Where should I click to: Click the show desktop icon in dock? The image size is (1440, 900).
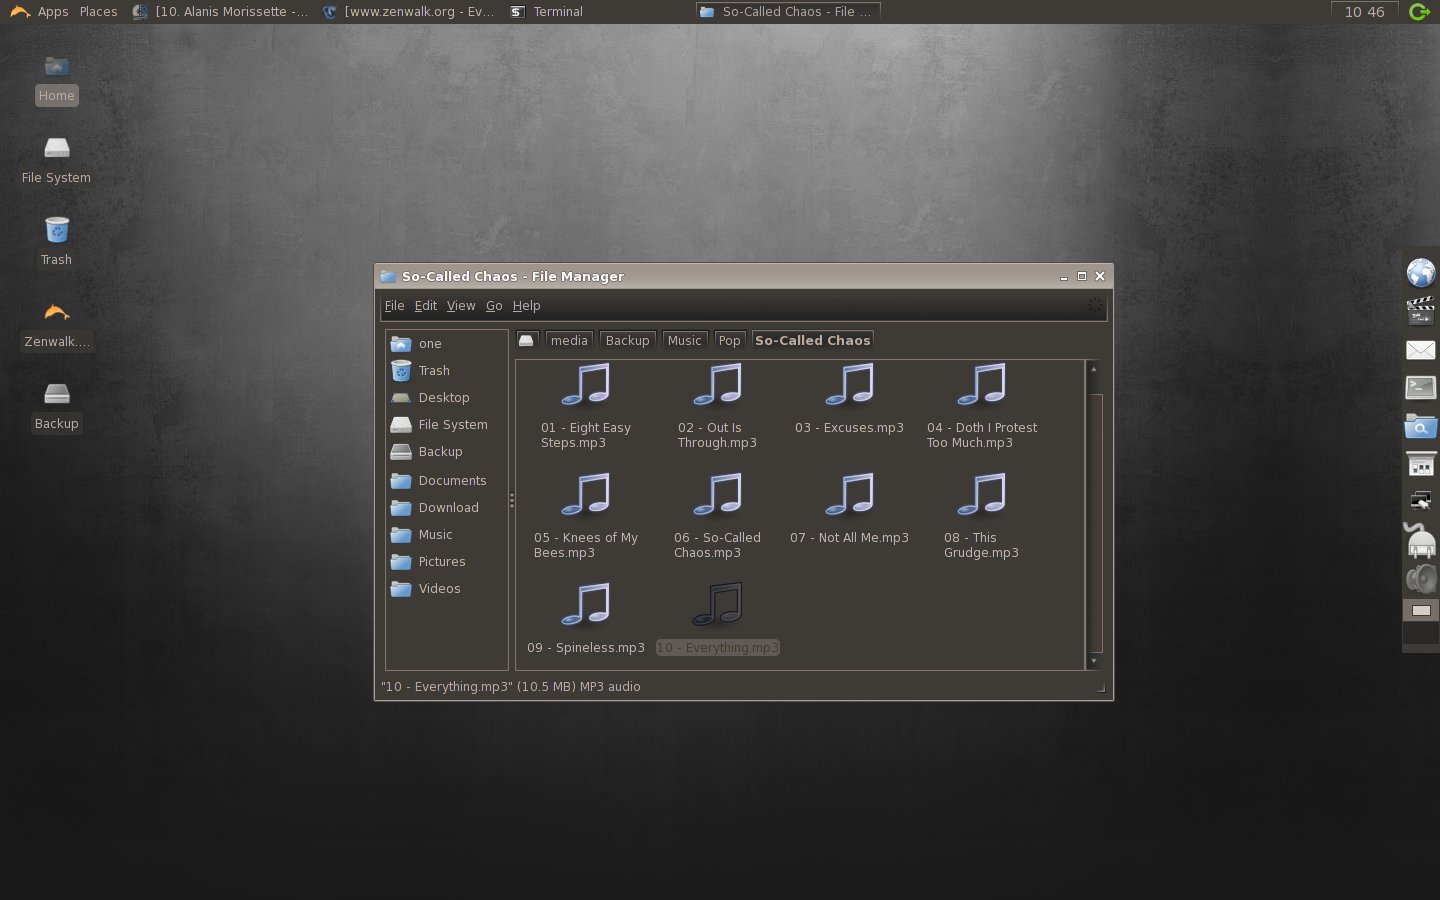click(x=1421, y=610)
